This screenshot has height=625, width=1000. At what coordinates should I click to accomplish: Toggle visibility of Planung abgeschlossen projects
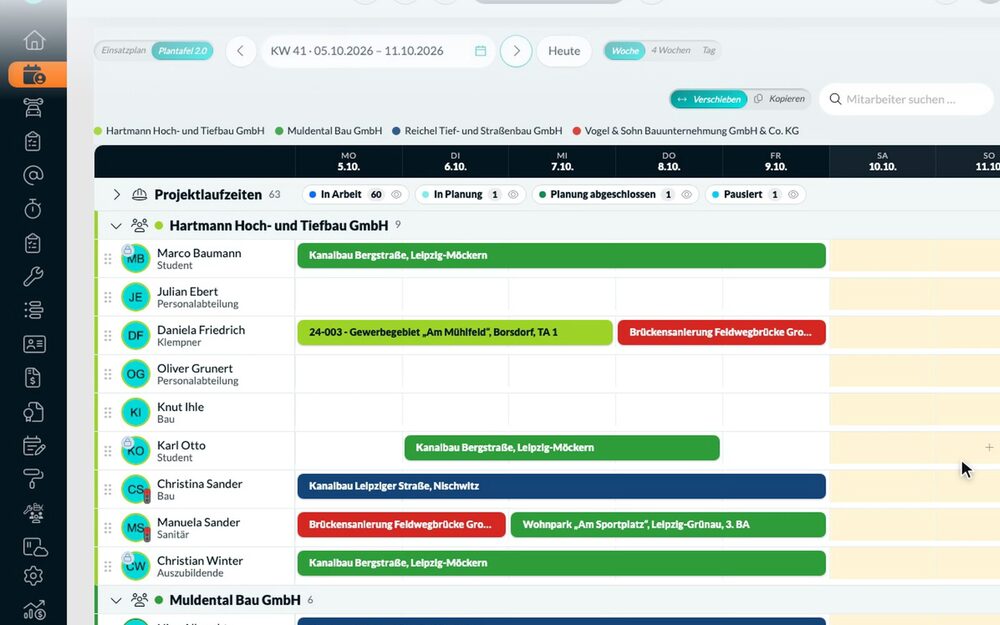point(686,195)
